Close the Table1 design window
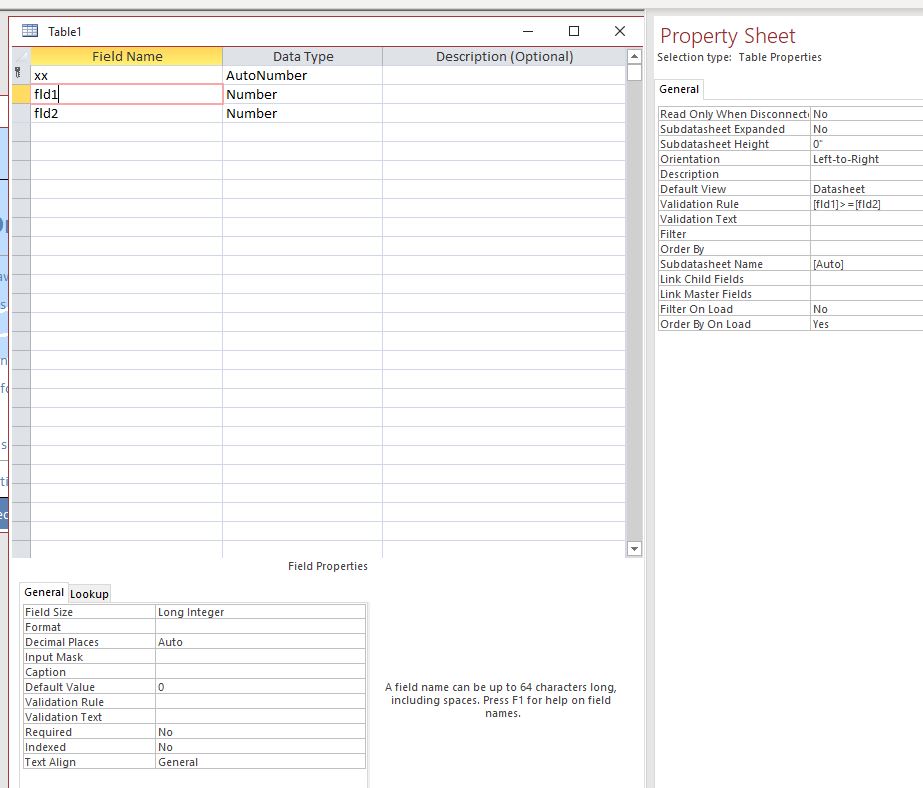 [x=620, y=31]
